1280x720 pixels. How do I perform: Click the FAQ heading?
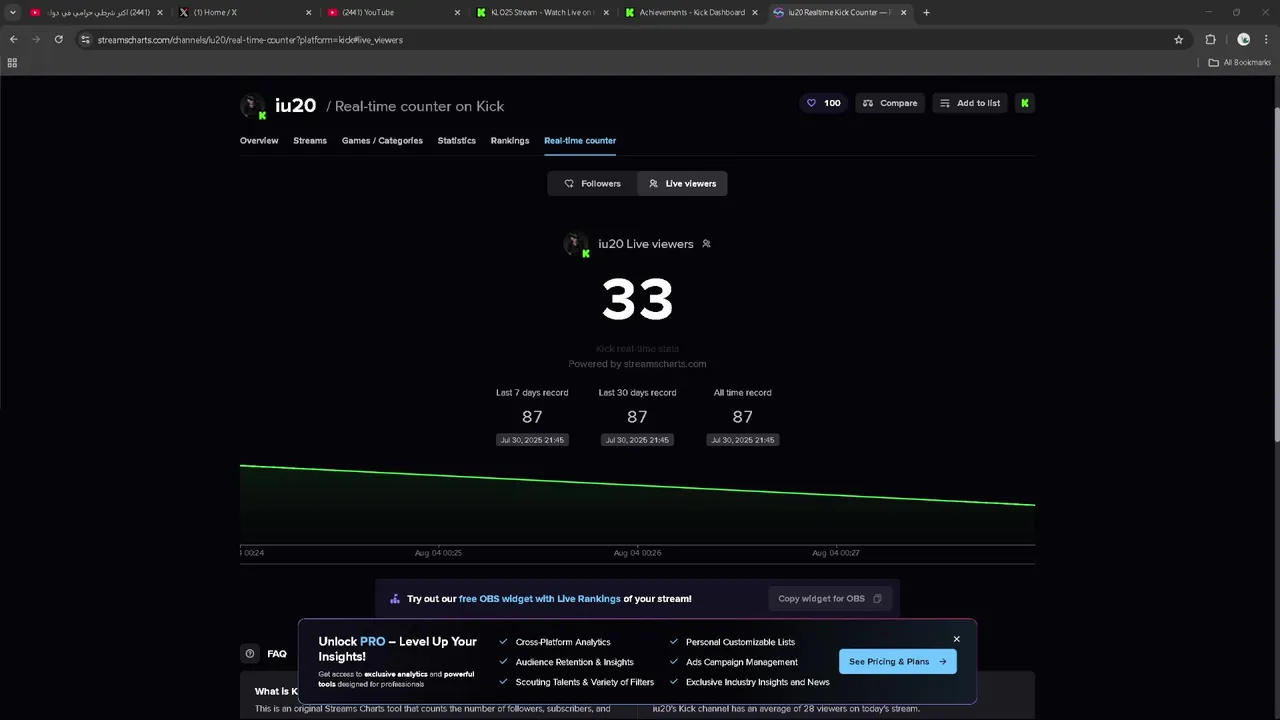[277, 654]
